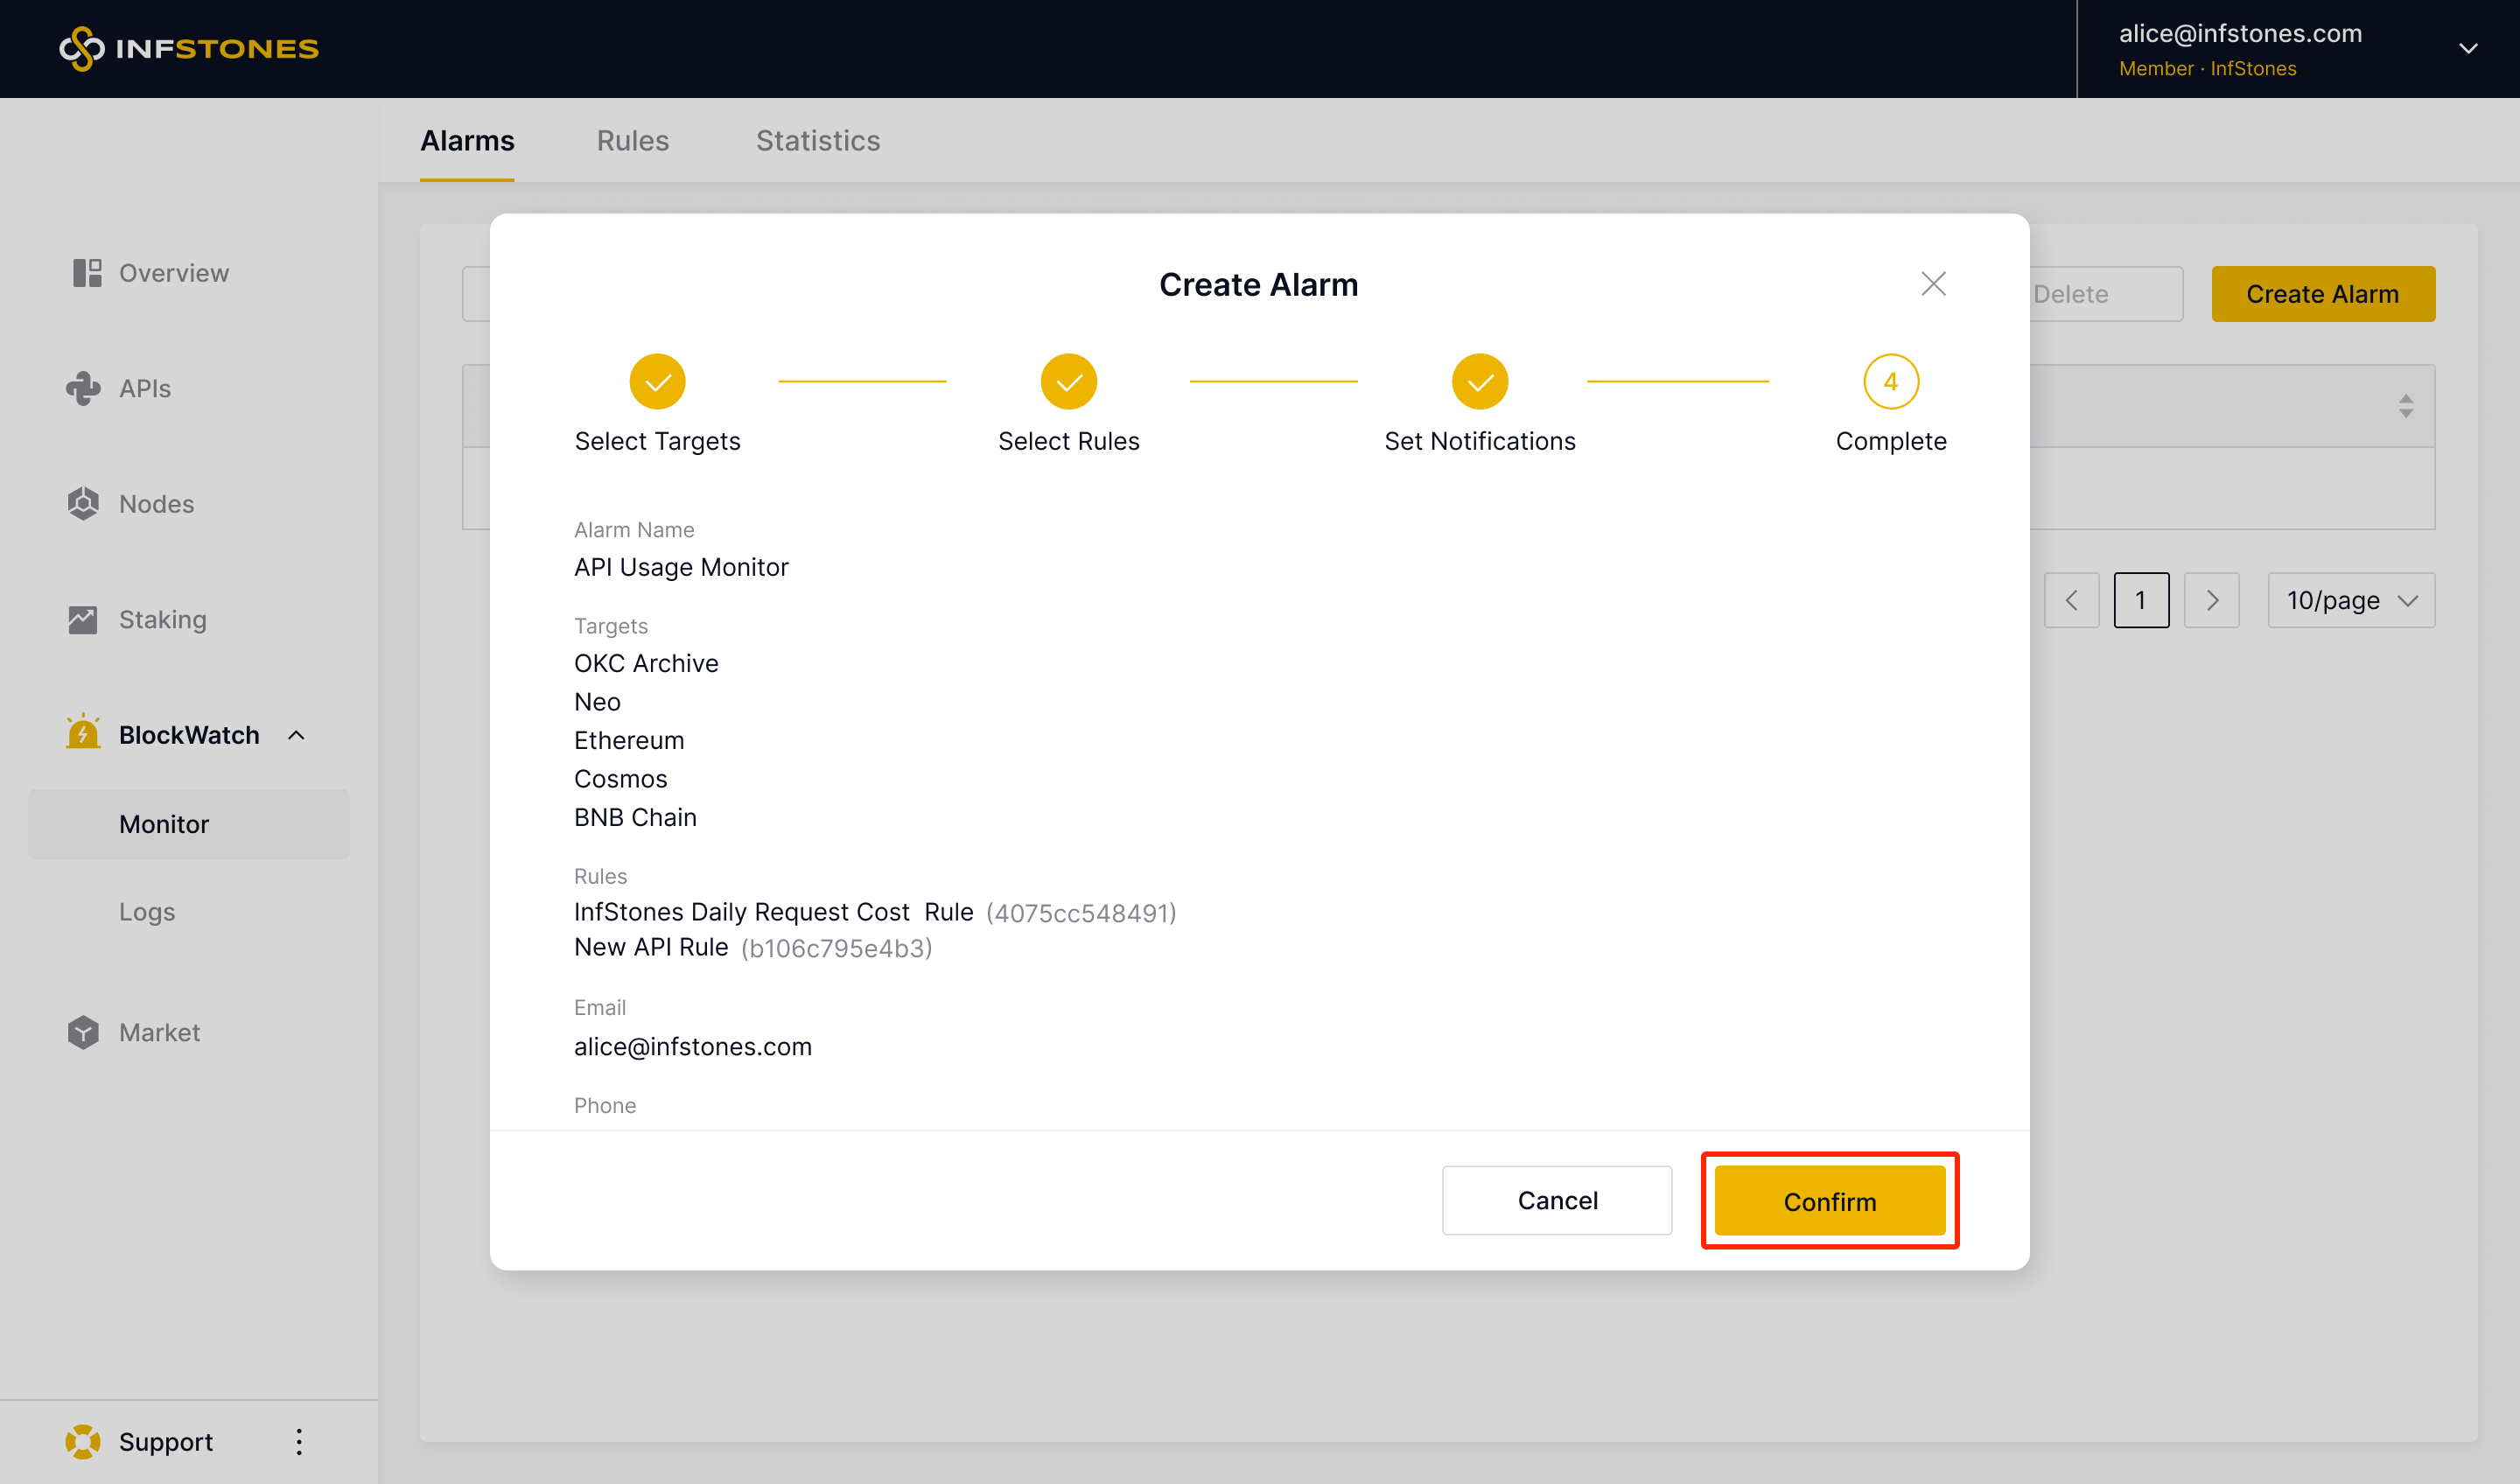Cancel the alarm creation

1556,1200
